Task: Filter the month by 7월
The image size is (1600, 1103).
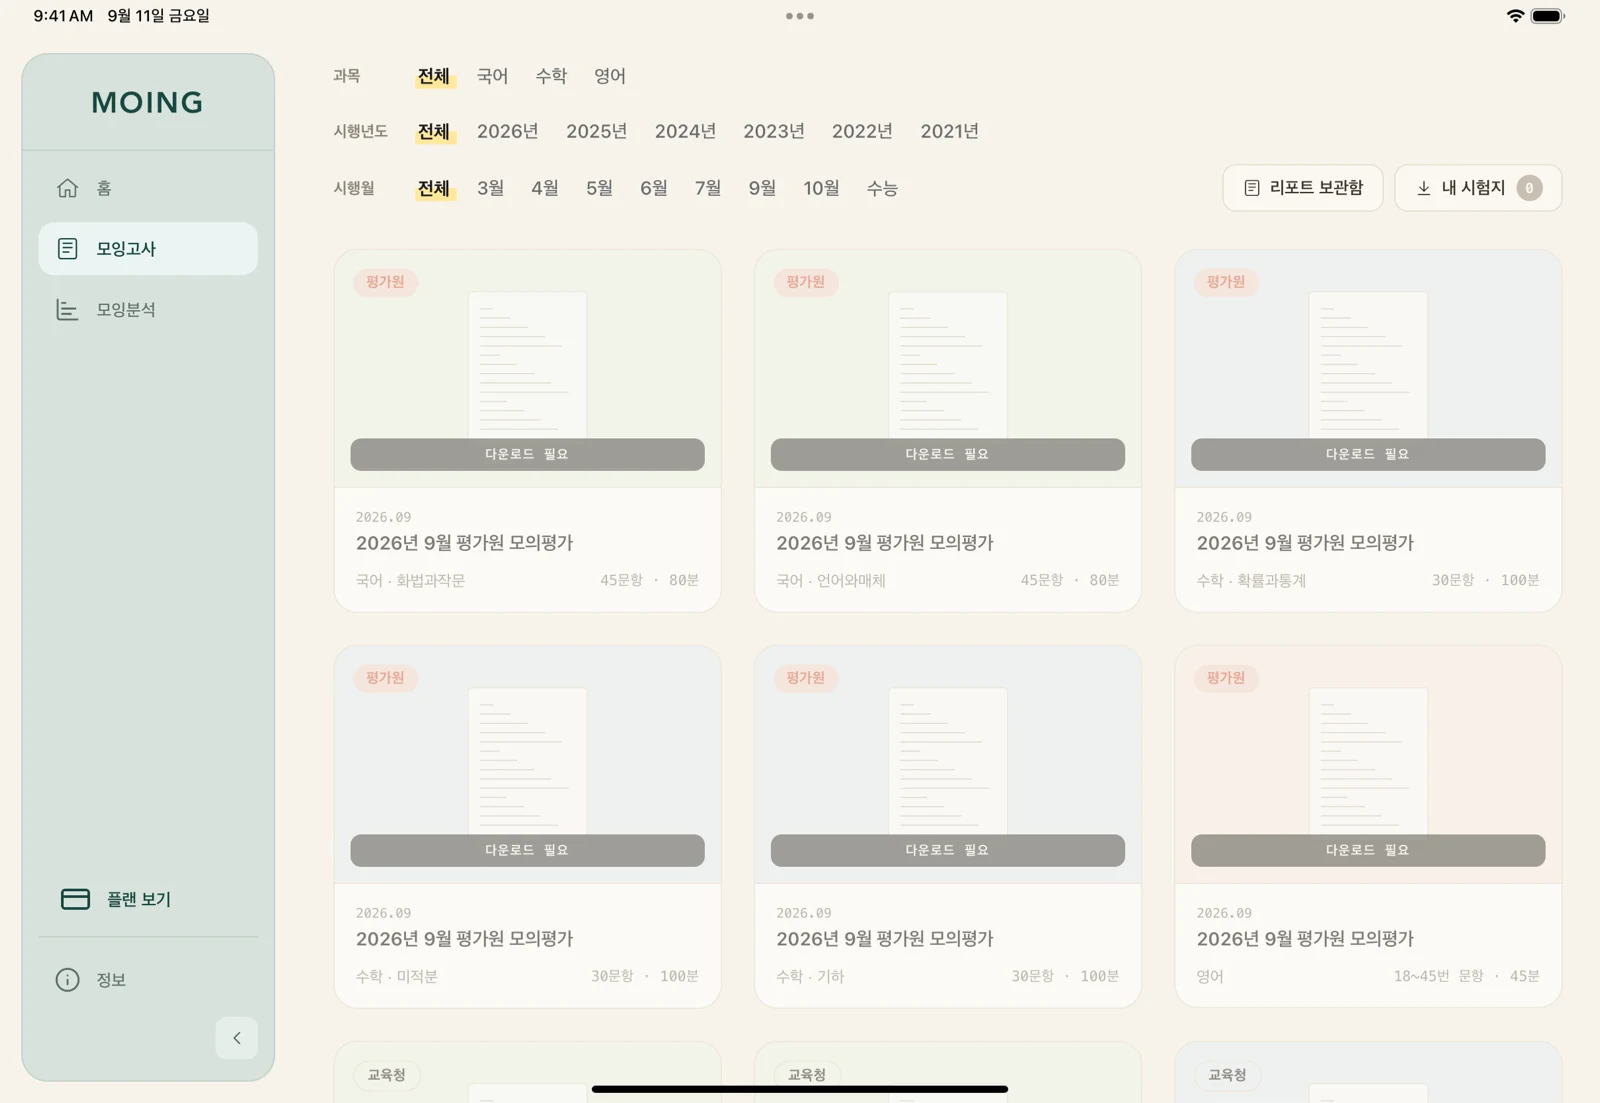Action: click(708, 188)
